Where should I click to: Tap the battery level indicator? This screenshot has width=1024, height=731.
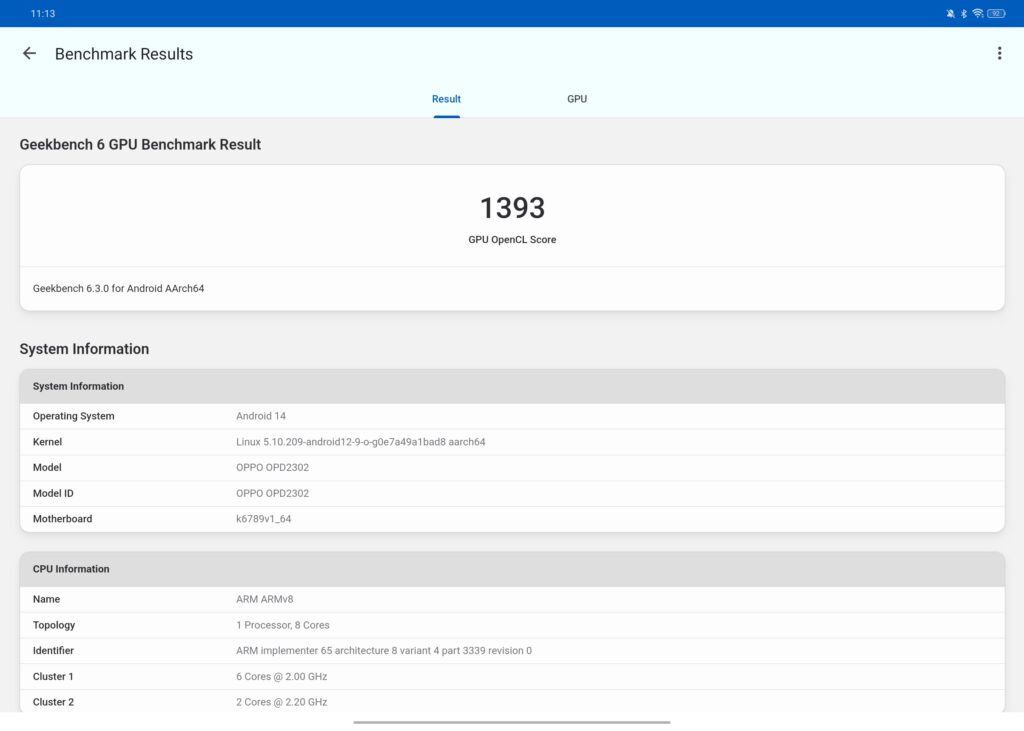(x=996, y=14)
